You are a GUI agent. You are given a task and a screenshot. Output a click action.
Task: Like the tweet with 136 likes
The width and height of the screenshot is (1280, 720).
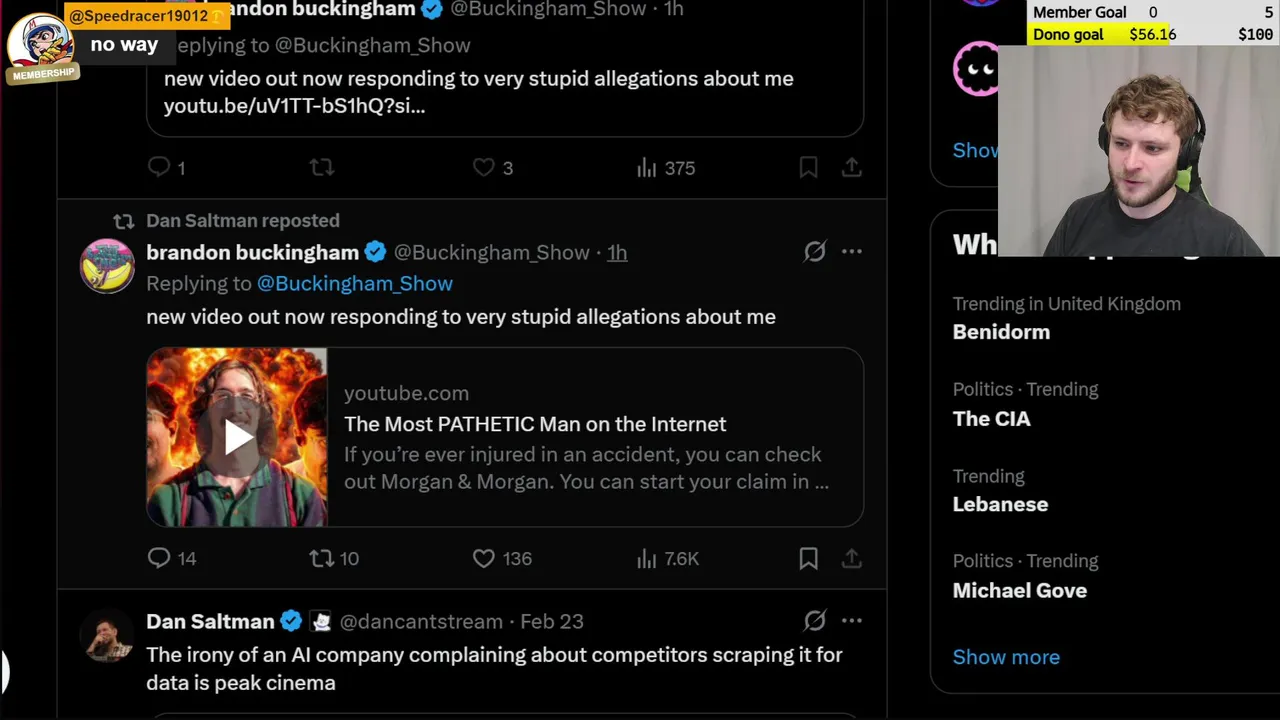click(484, 558)
